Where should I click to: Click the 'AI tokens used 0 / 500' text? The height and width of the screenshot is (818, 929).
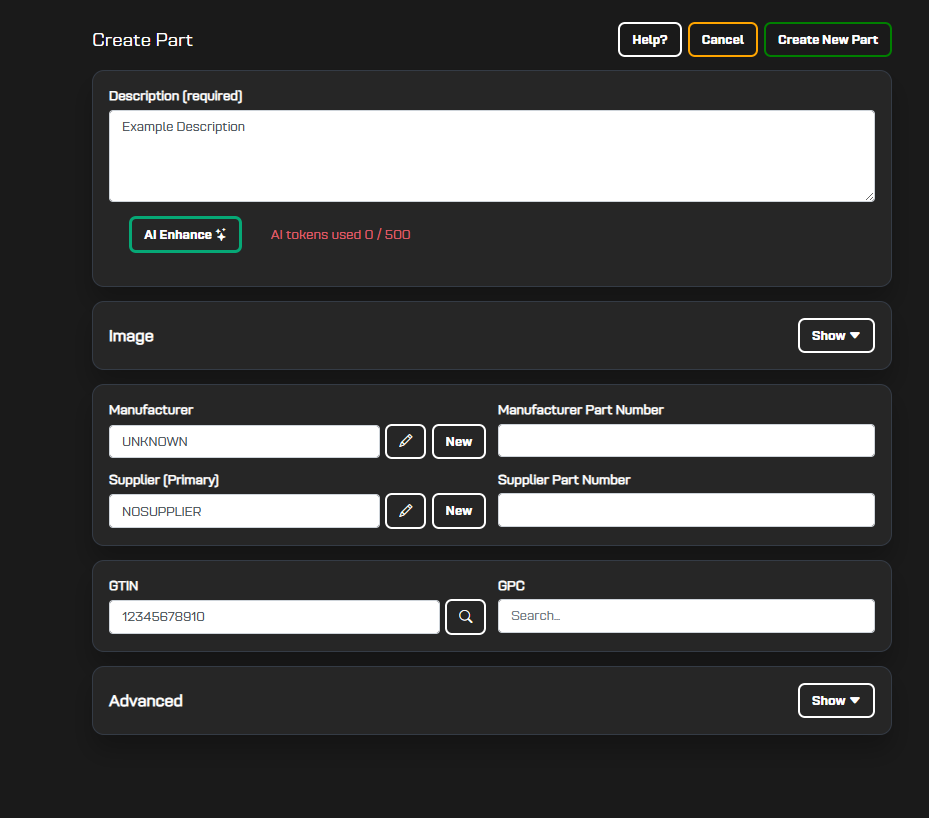point(341,235)
